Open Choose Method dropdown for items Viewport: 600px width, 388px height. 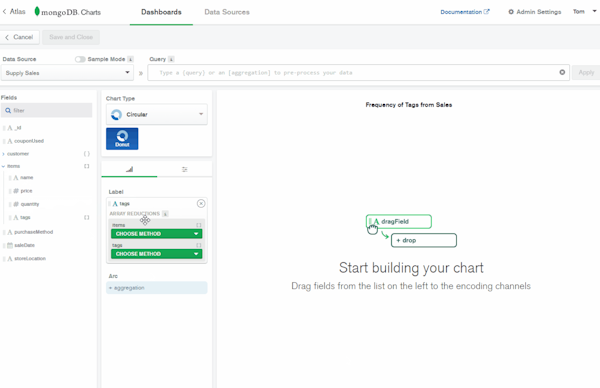click(157, 233)
